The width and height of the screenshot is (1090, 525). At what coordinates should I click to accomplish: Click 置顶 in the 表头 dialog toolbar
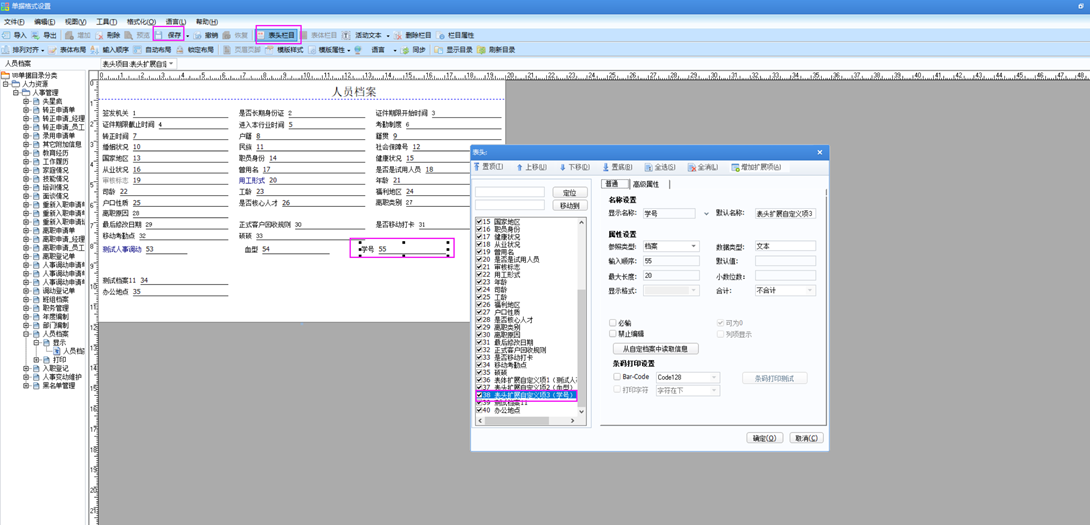[x=488, y=168]
